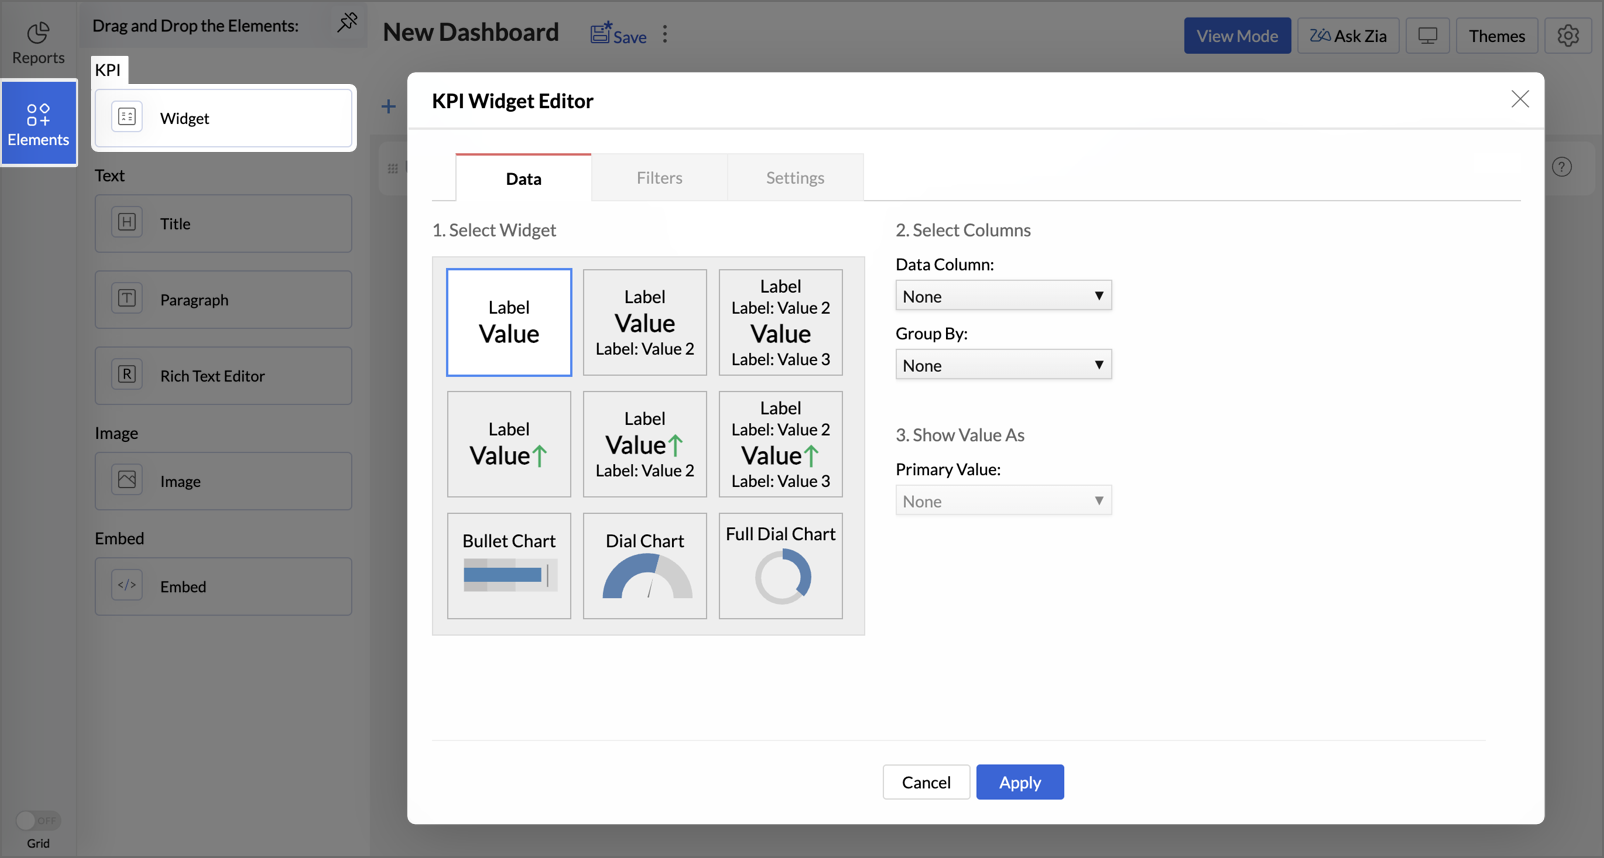Screen dimensions: 1604x858
Task: Switch to the Settings tab
Action: (795, 178)
